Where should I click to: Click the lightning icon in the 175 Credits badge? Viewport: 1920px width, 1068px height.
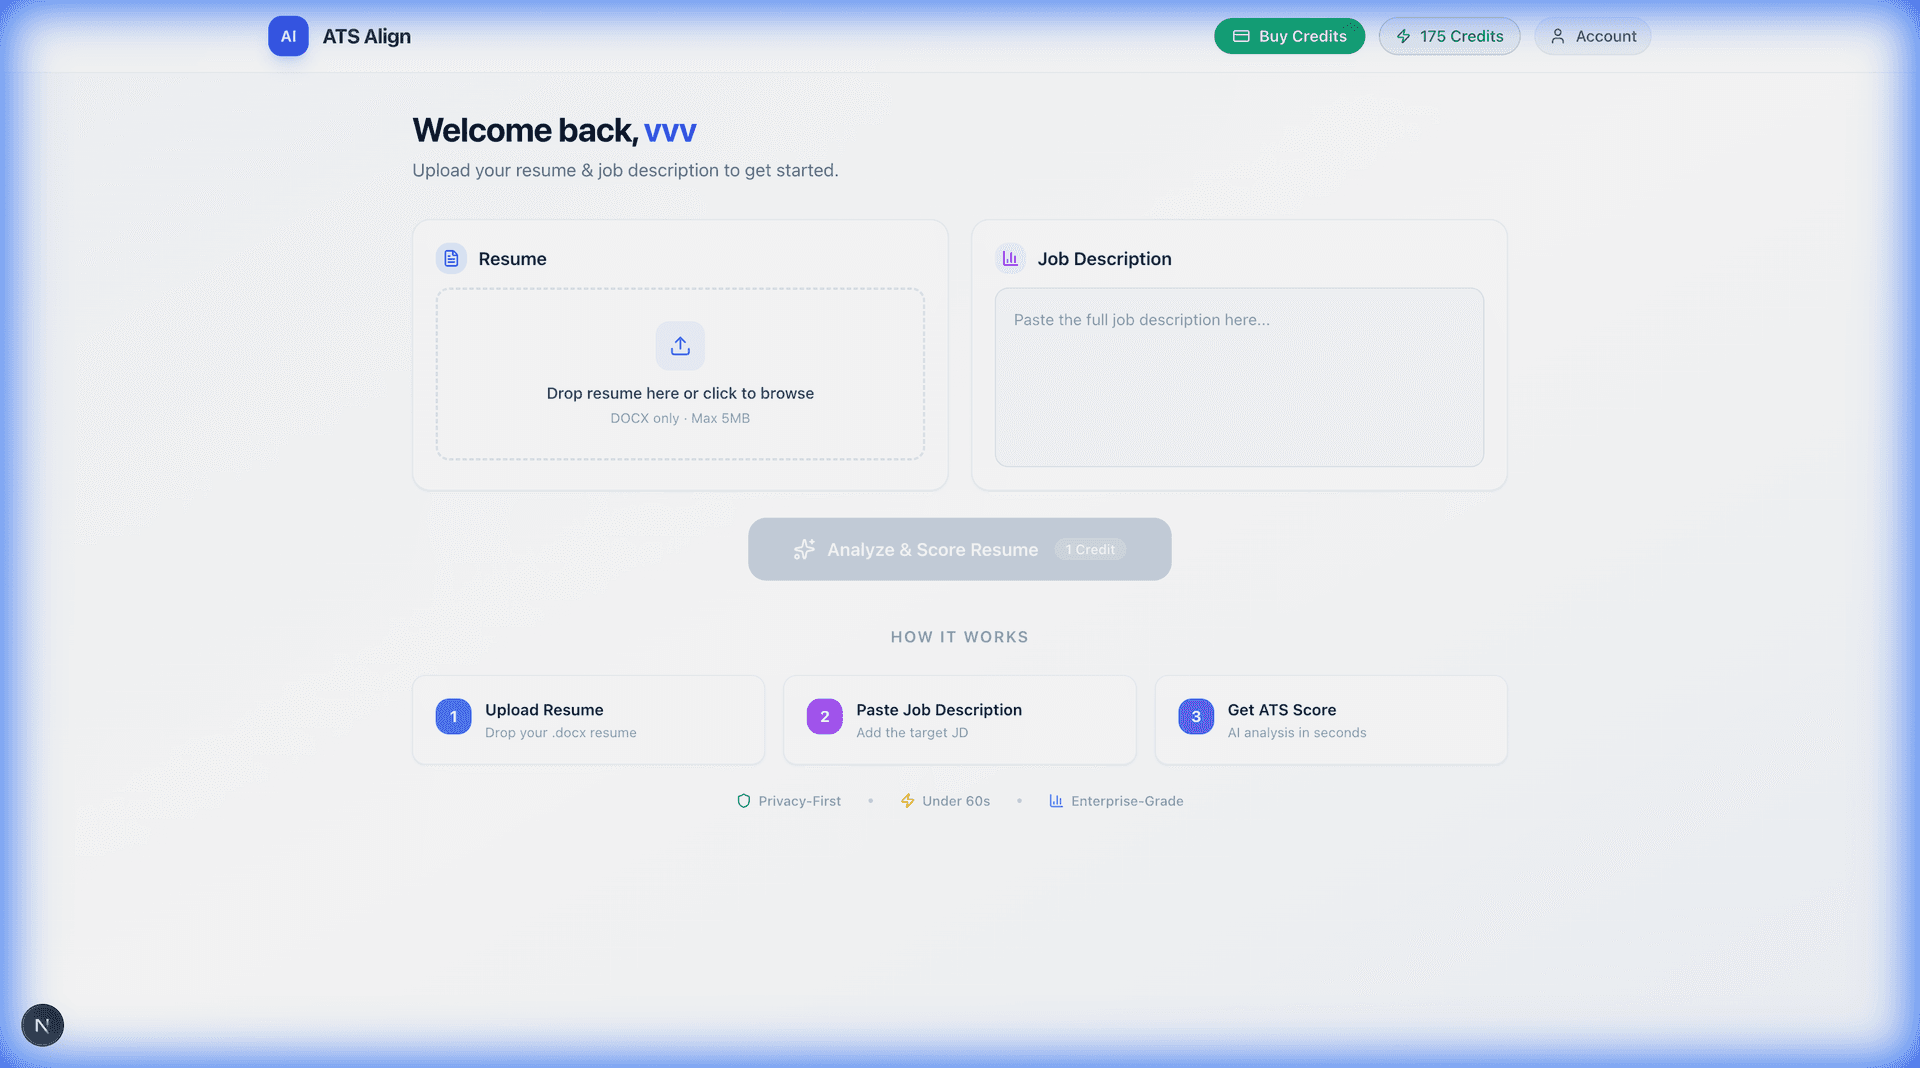pyautogui.click(x=1404, y=36)
